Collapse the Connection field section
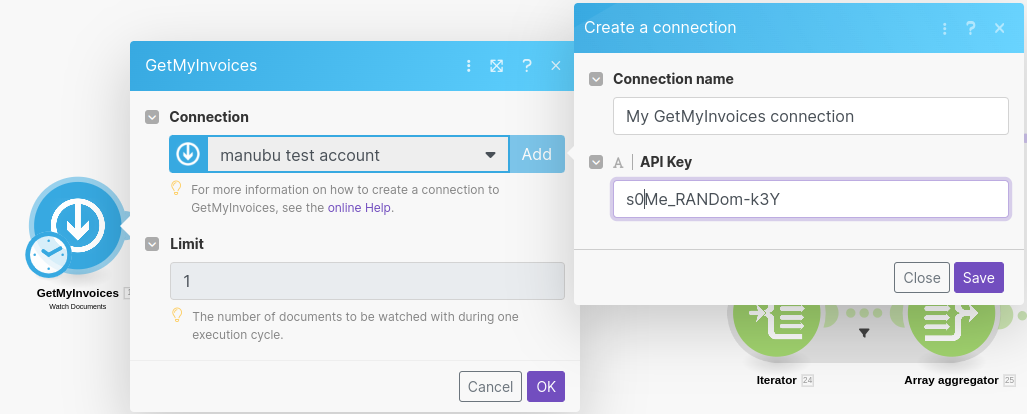The height and width of the screenshot is (414, 1027). (x=152, y=117)
